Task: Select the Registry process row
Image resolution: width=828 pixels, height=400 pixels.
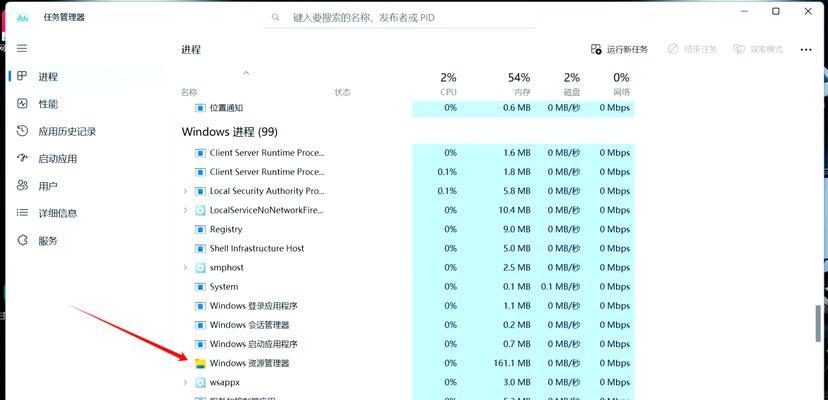Action: point(407,229)
